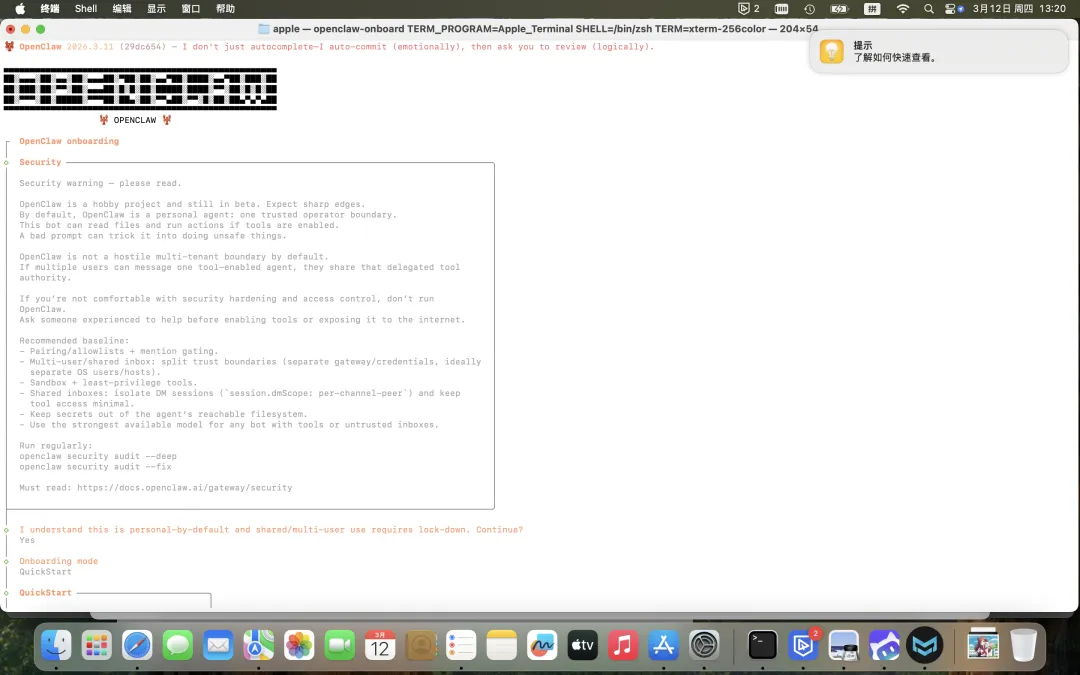Open Time Machine status in menu bar

[x=810, y=8]
